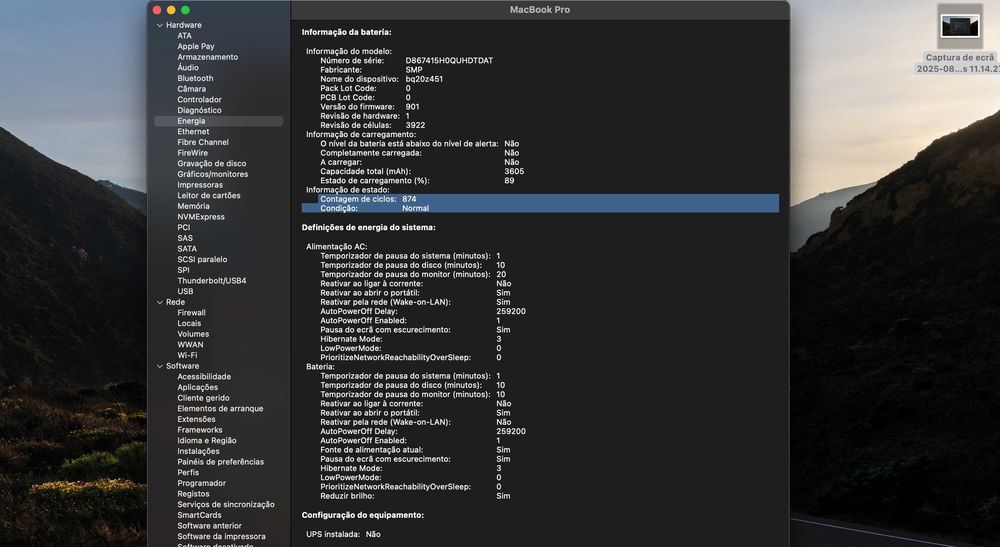Collapse the Software section disclosure triangle
Viewport: 1000px width, 547px height.
coord(159,366)
